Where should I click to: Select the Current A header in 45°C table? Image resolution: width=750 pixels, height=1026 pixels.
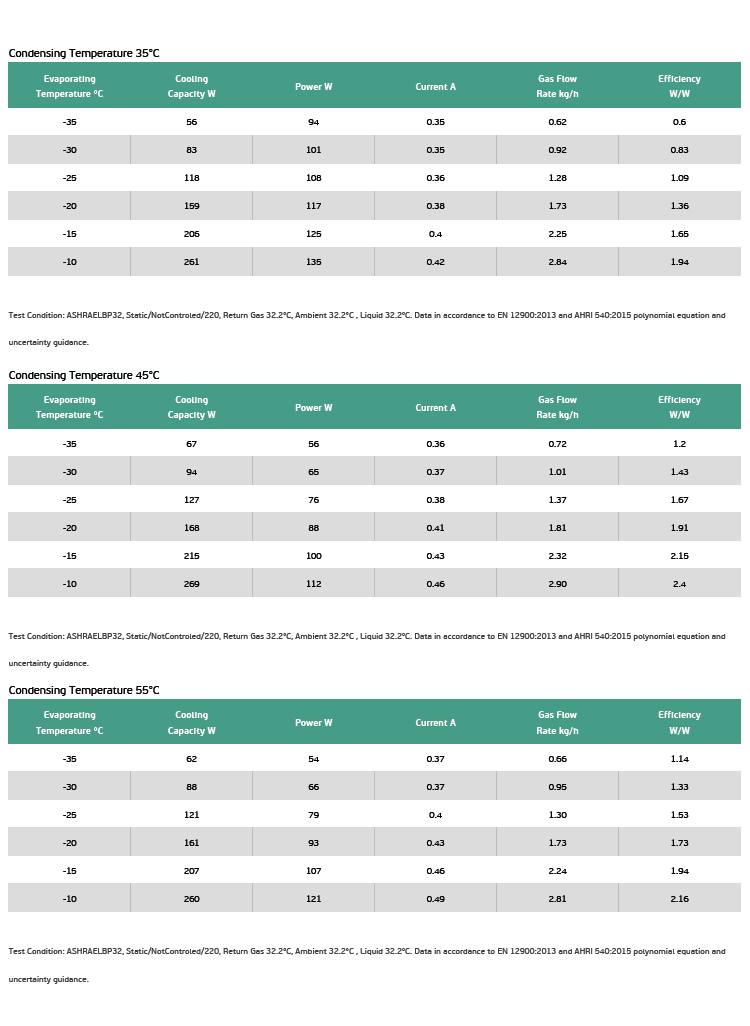[x=435, y=408]
